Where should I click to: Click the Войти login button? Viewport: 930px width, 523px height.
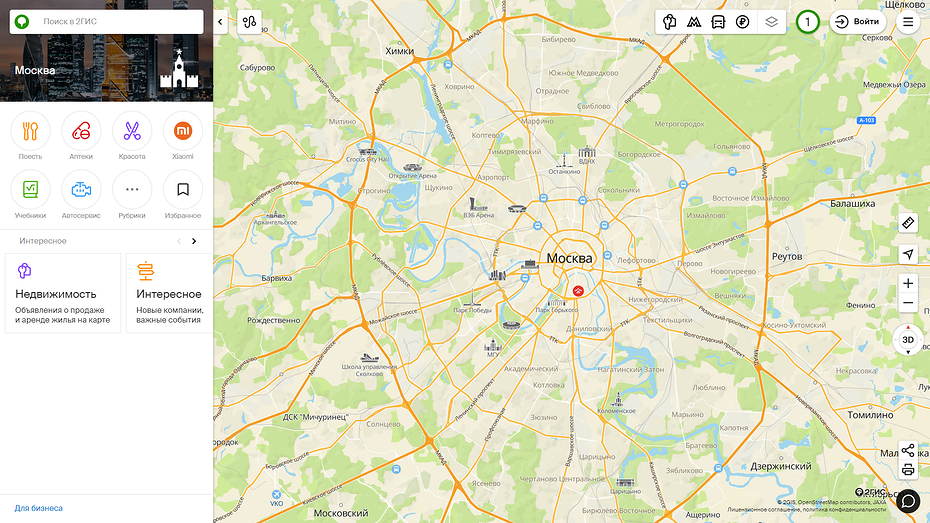858,22
